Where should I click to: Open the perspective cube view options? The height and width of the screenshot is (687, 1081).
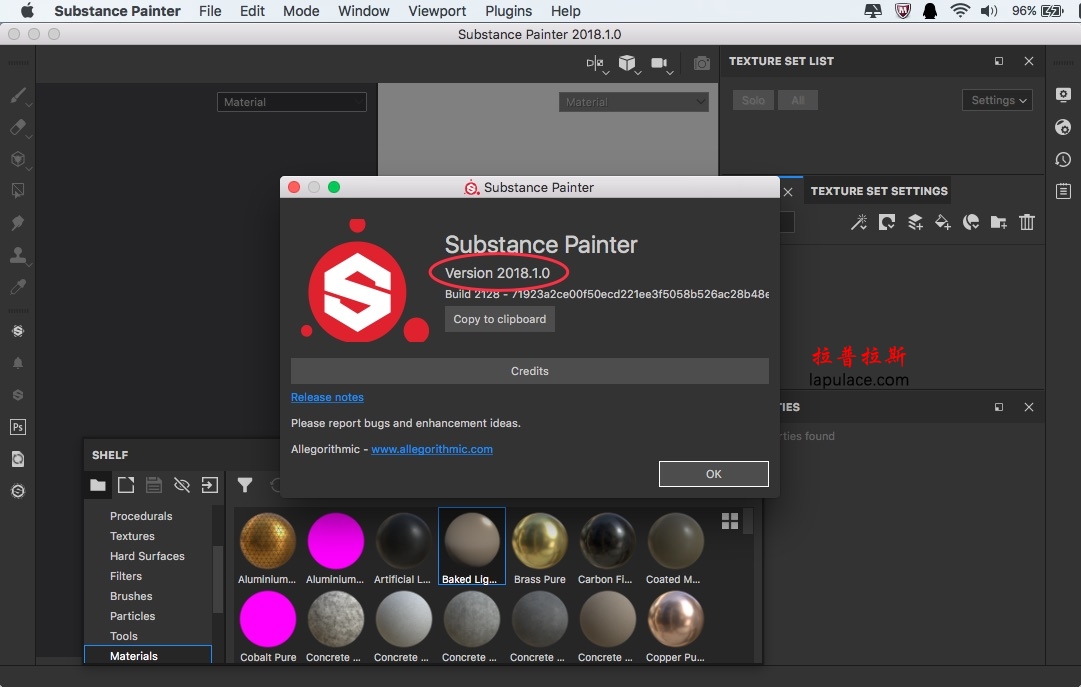coord(627,63)
